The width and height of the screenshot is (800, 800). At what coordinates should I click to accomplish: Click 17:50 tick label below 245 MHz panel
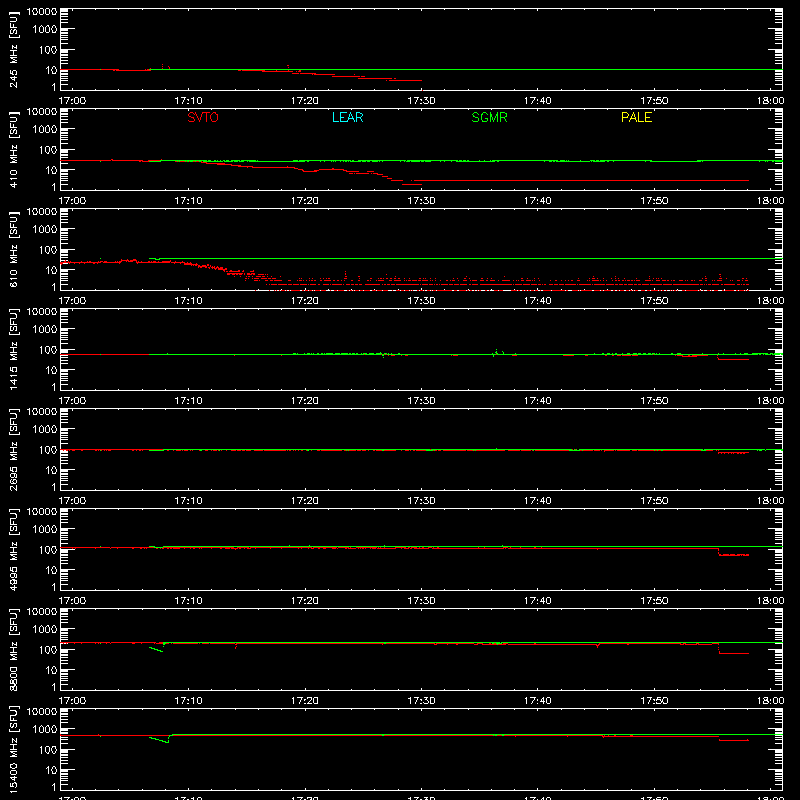654,101
